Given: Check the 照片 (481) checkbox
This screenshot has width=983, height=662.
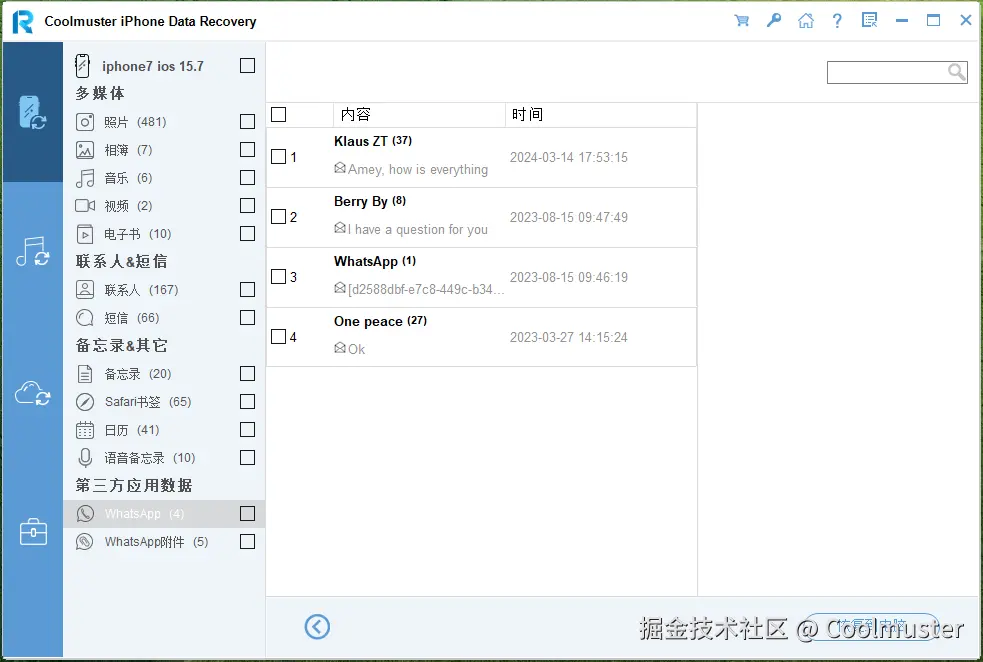Looking at the screenshot, I should pos(248,122).
